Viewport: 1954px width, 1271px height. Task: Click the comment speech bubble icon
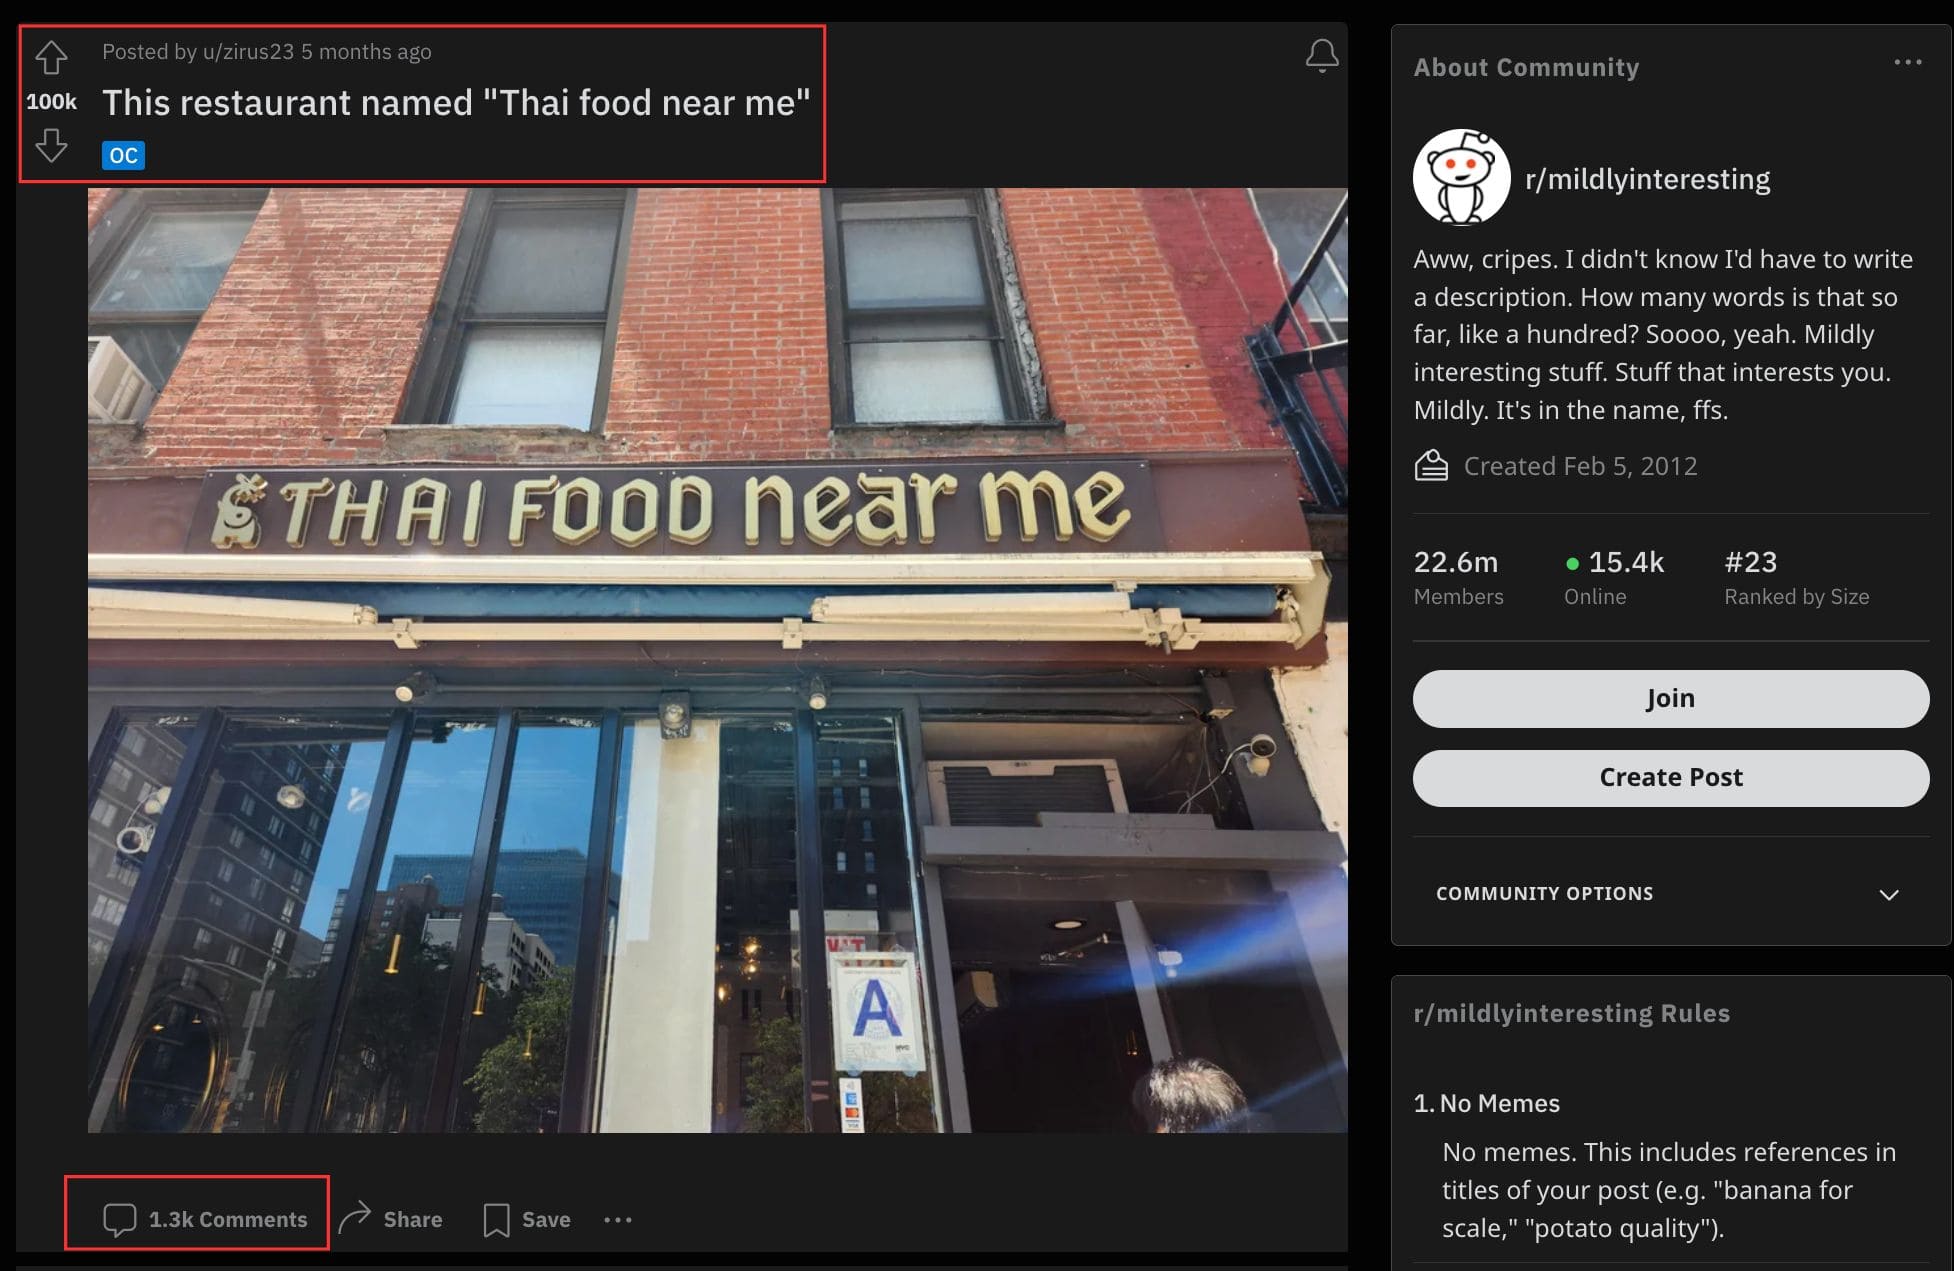(119, 1219)
